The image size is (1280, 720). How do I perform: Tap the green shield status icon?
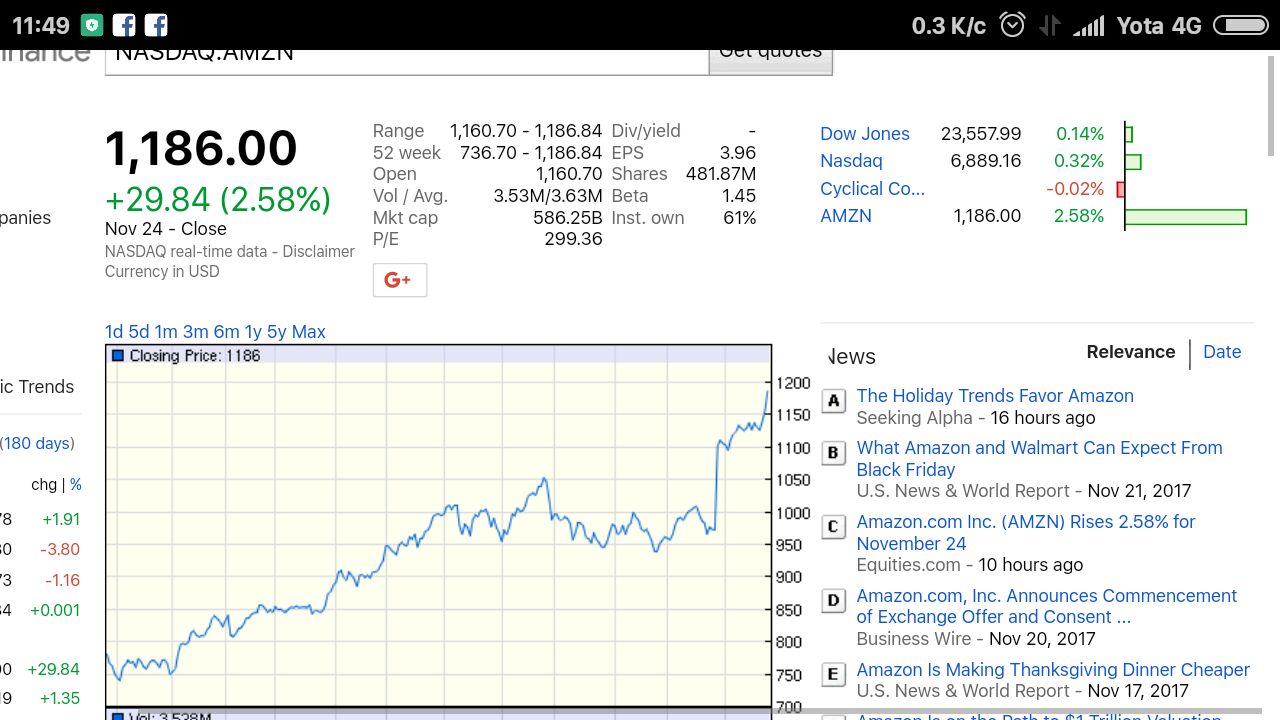coord(92,25)
